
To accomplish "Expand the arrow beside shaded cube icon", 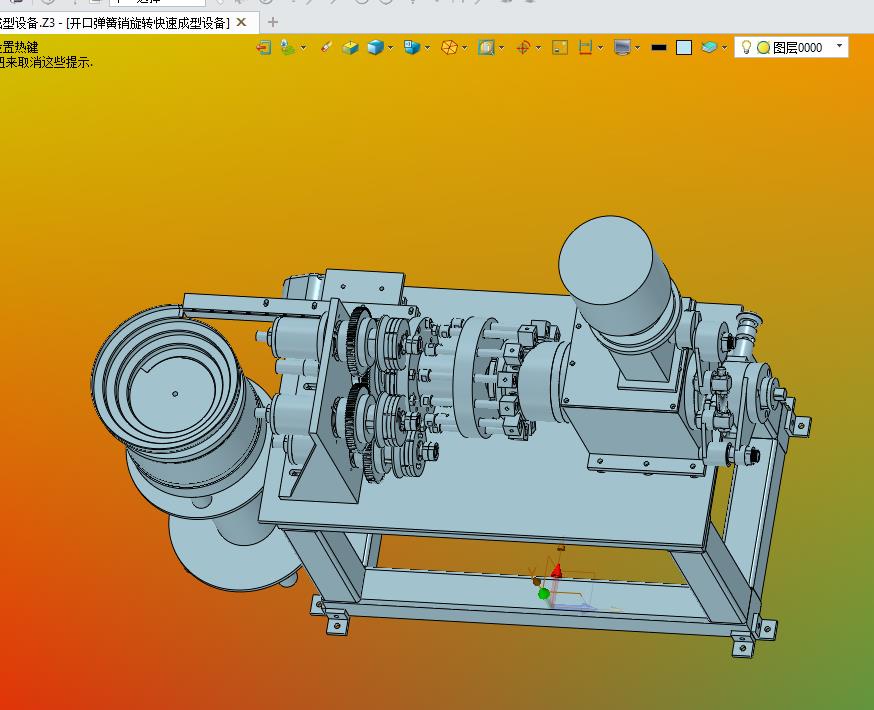I will click(x=391, y=47).
